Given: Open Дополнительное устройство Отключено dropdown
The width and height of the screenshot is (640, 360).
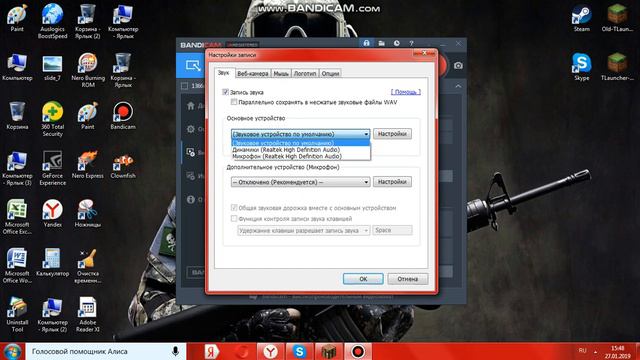Looking at the screenshot, I should (x=300, y=182).
